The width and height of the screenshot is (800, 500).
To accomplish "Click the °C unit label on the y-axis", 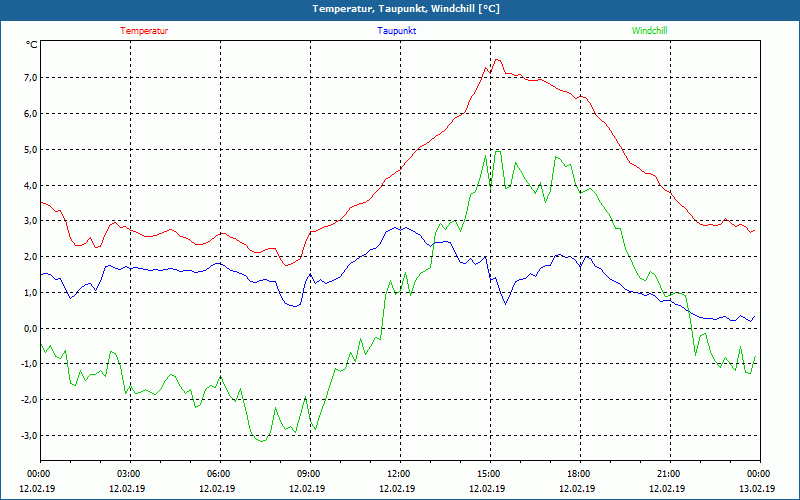I will click(32, 45).
